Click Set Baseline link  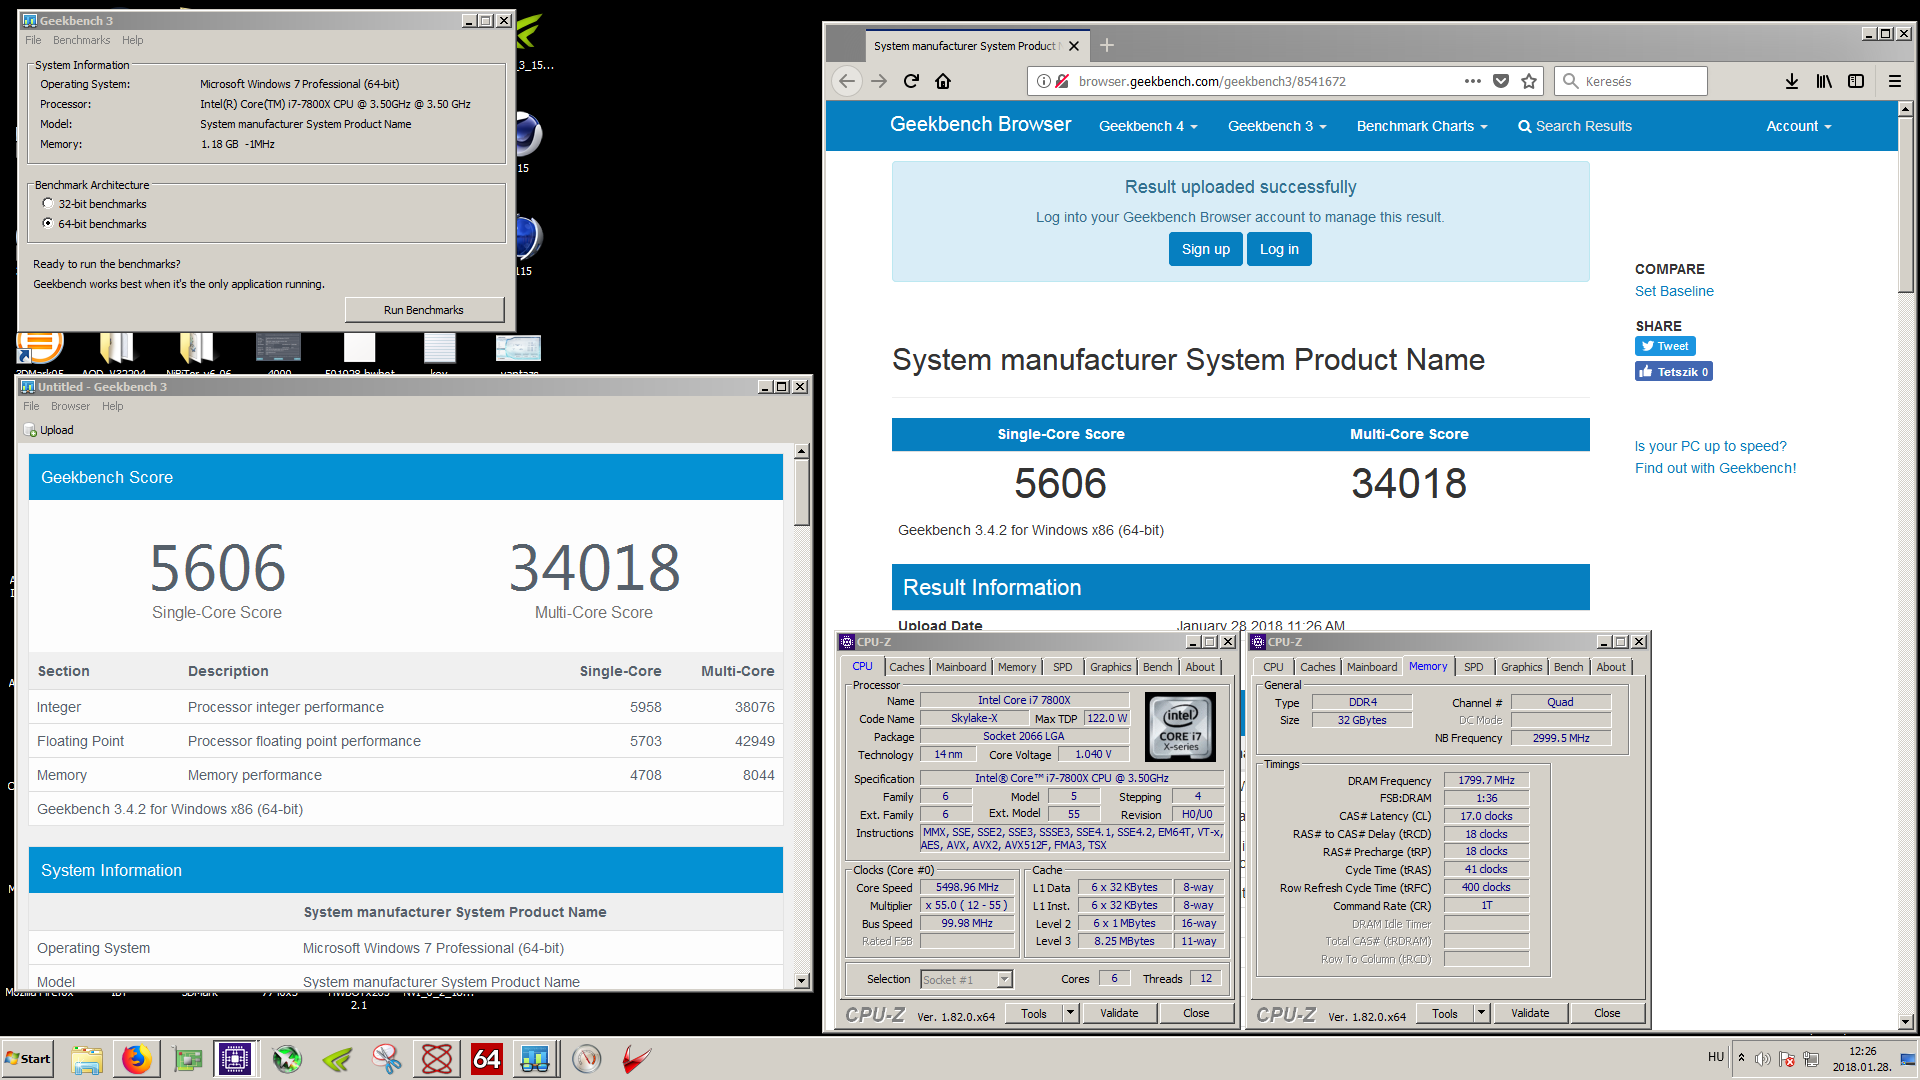pyautogui.click(x=1674, y=291)
